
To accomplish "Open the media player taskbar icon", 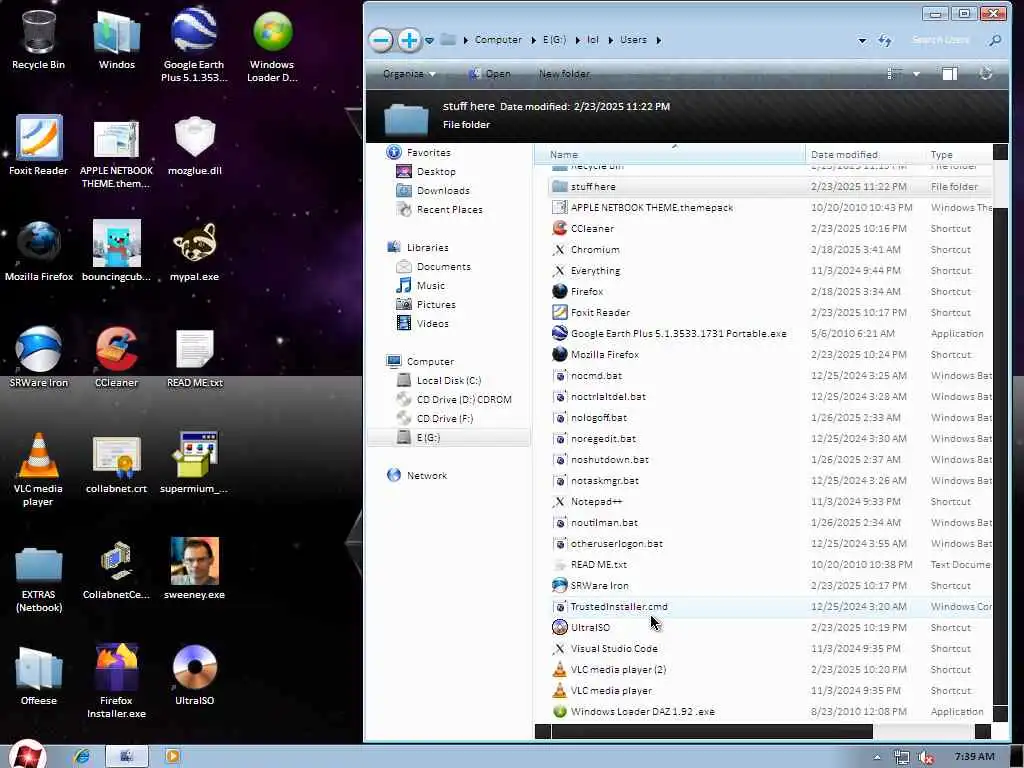I will pyautogui.click(x=172, y=756).
